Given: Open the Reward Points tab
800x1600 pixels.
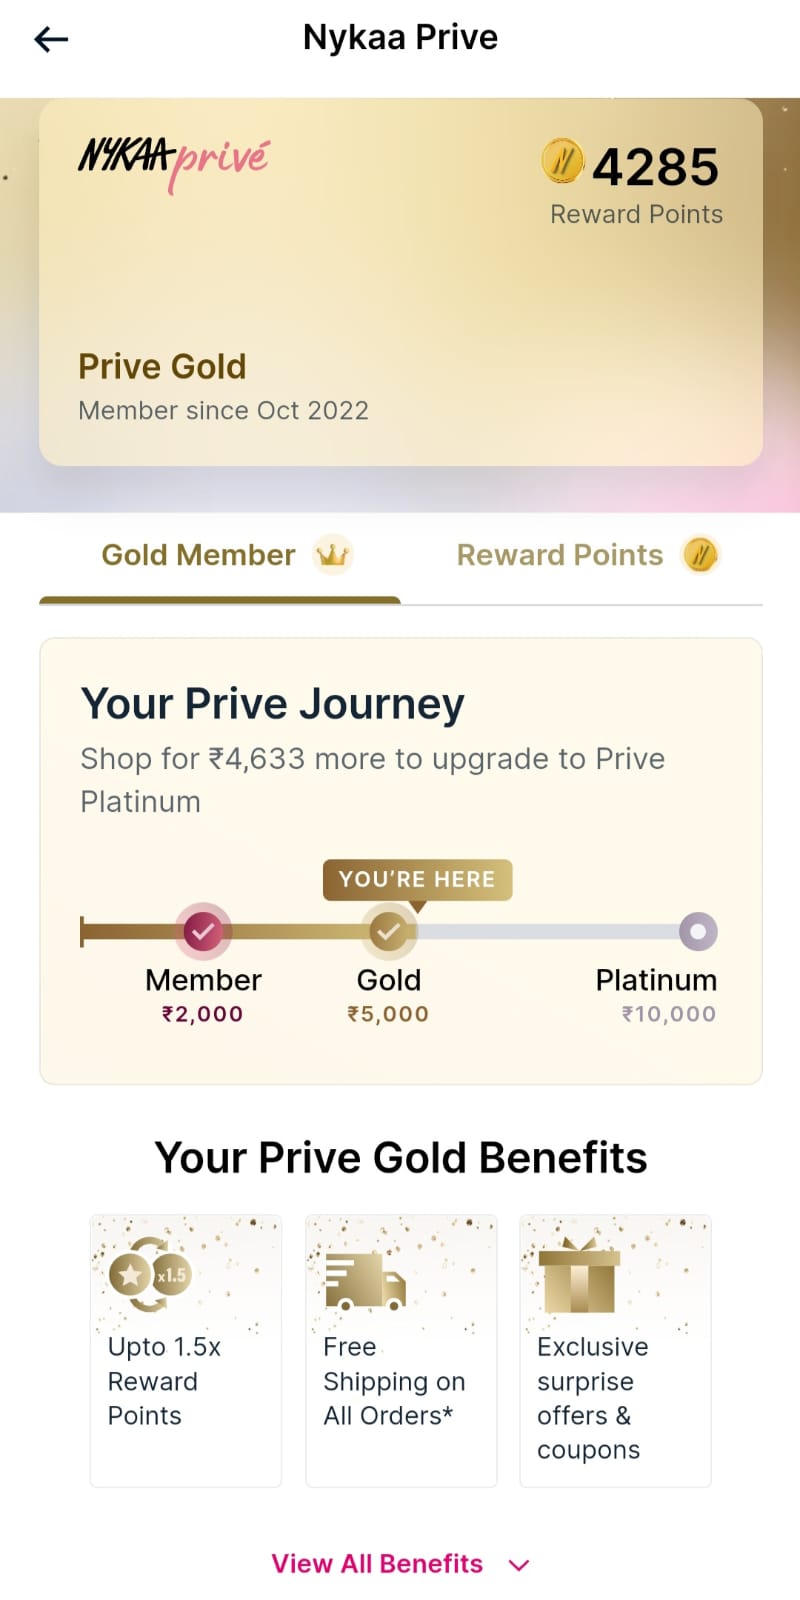Looking at the screenshot, I should point(560,555).
